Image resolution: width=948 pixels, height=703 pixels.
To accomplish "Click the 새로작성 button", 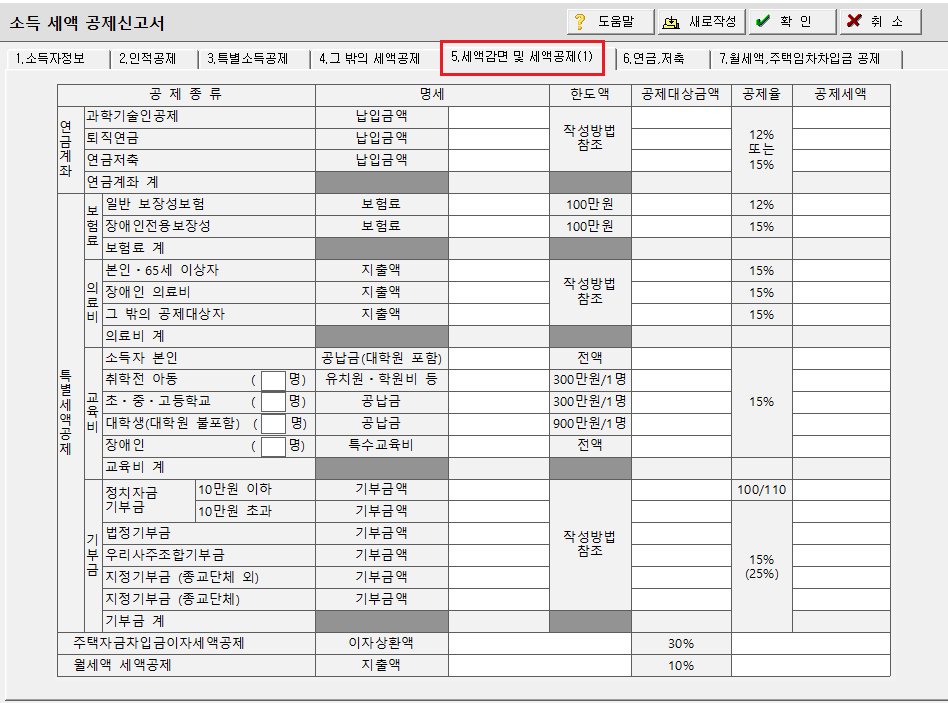I will pyautogui.click(x=701, y=22).
